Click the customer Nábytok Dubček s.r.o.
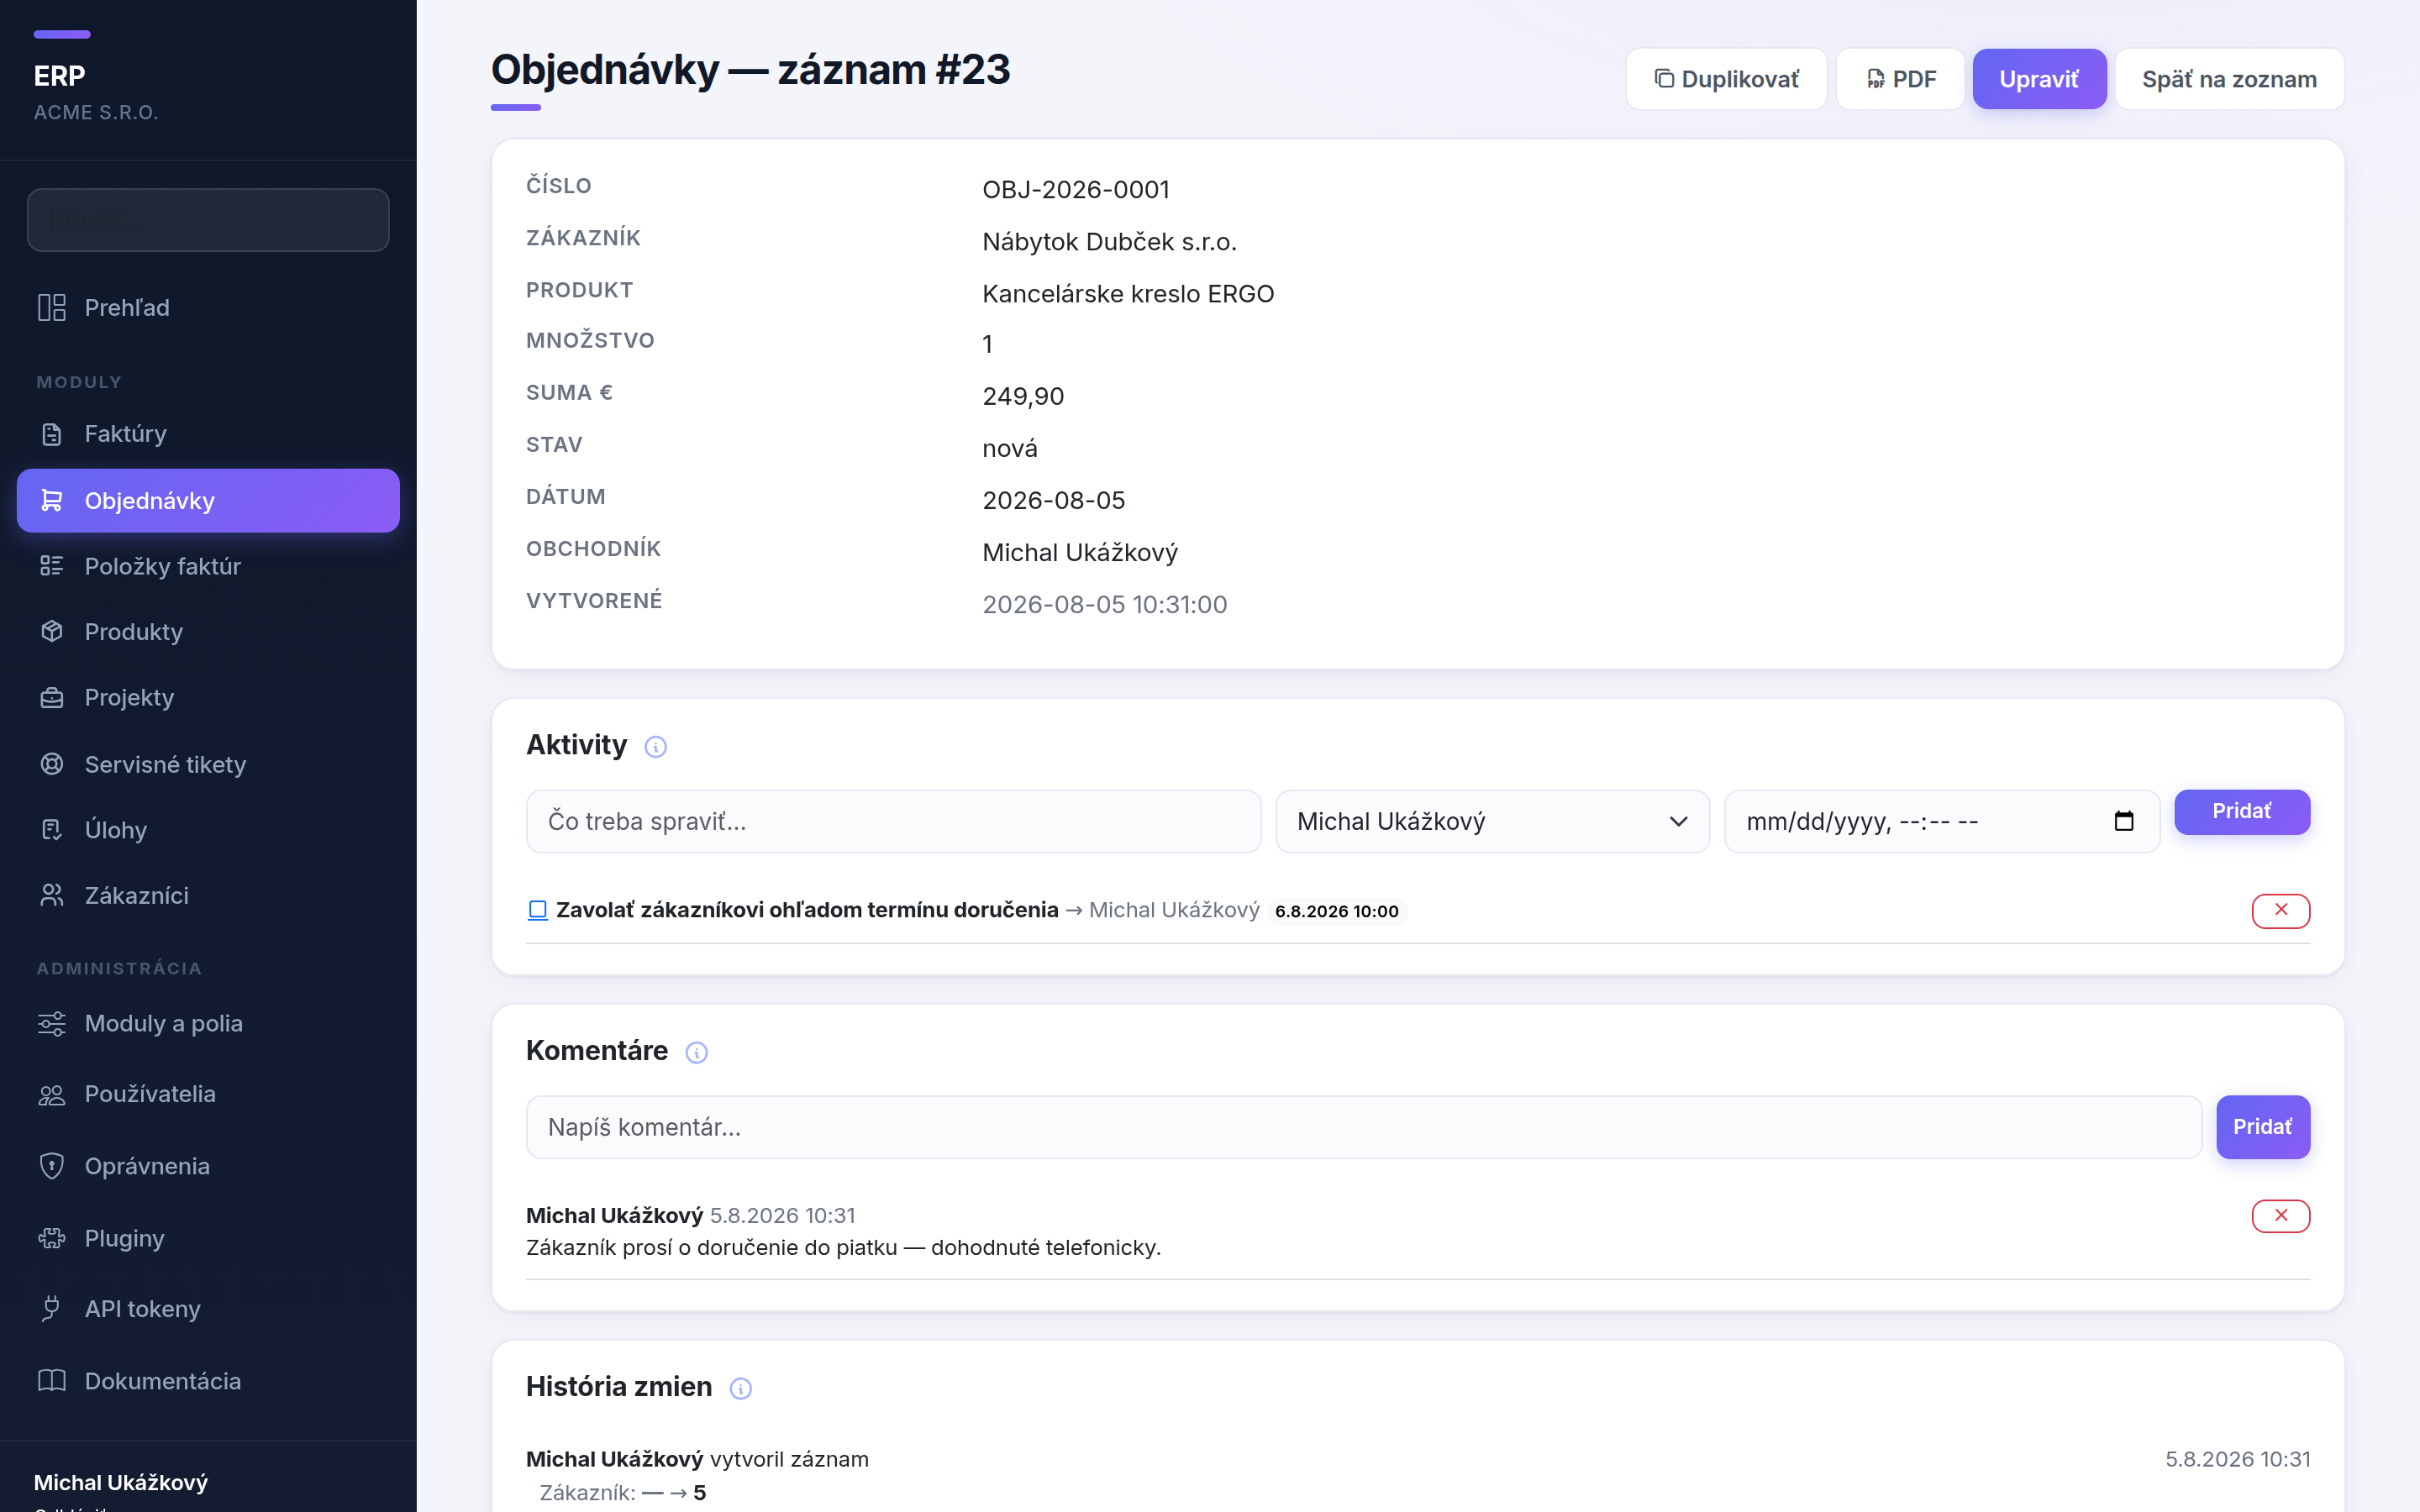Viewport: 2420px width, 1512px height. (x=1109, y=242)
